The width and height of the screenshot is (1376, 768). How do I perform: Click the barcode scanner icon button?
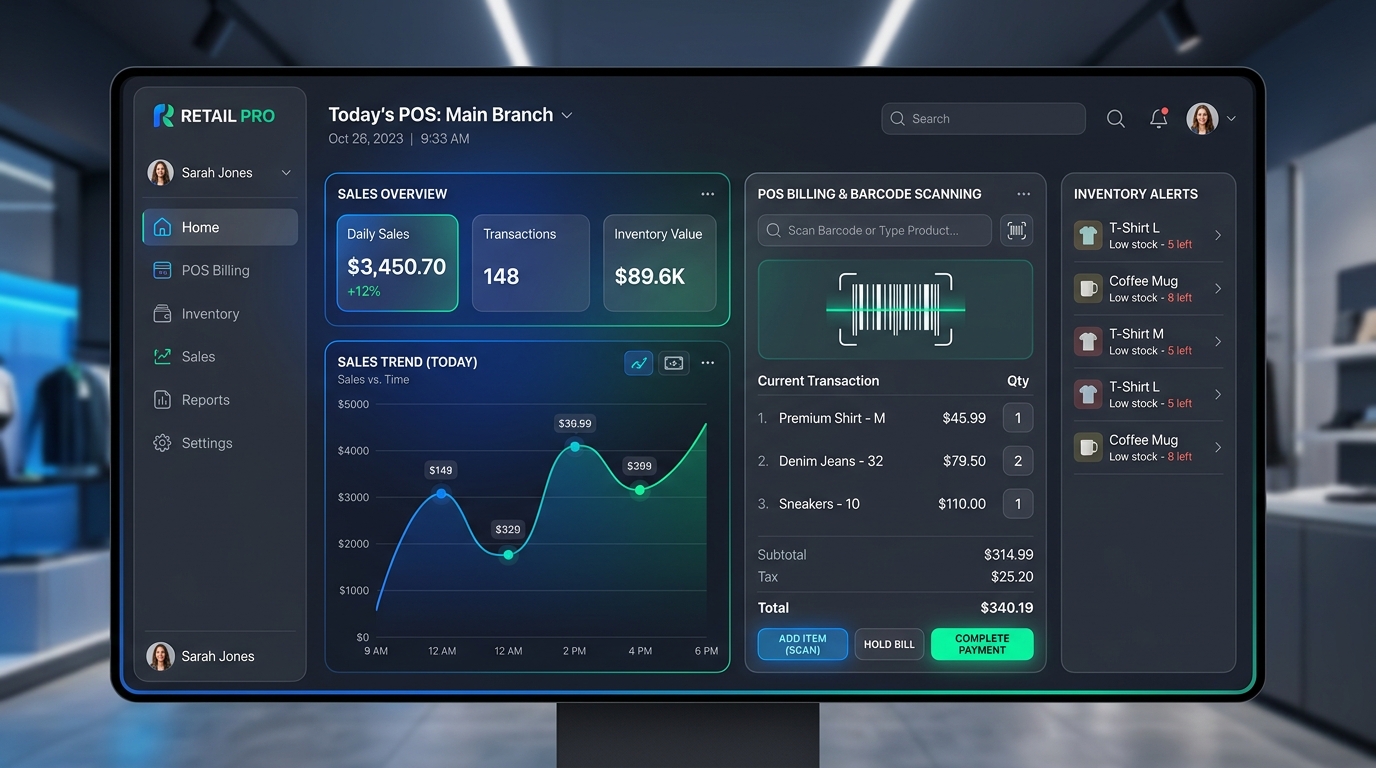point(1017,230)
